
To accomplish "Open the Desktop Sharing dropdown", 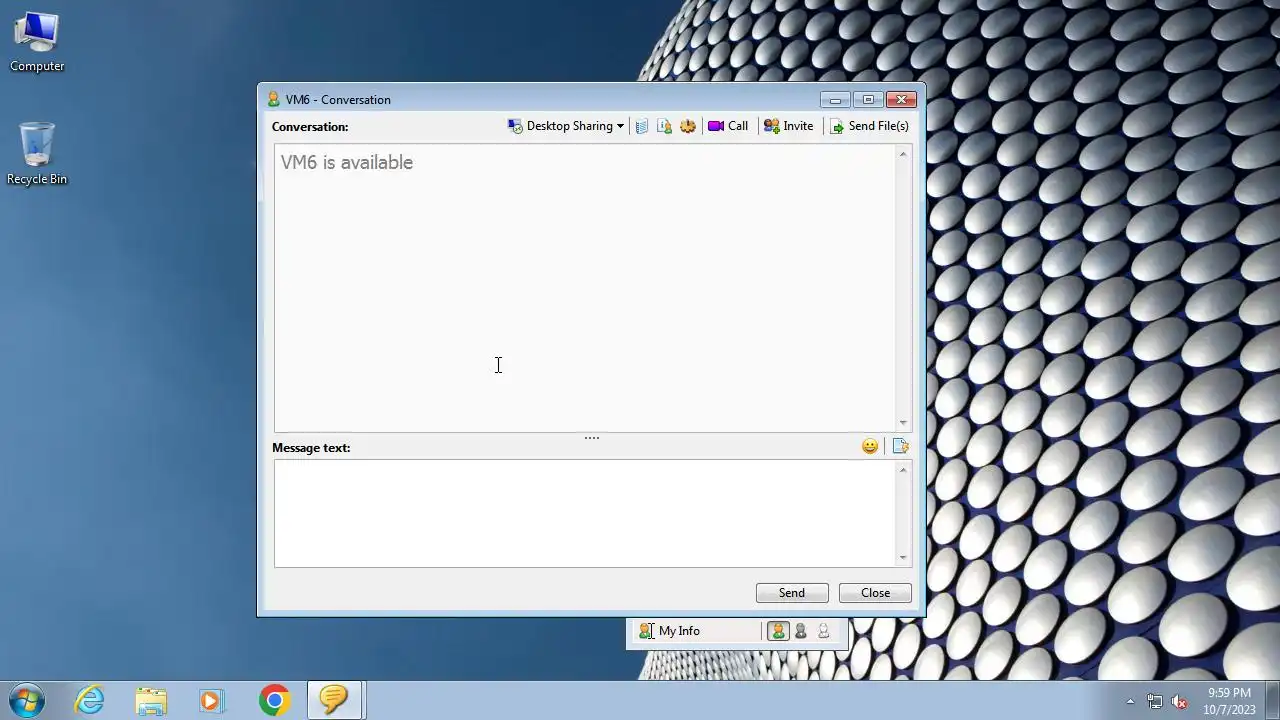I will [566, 126].
